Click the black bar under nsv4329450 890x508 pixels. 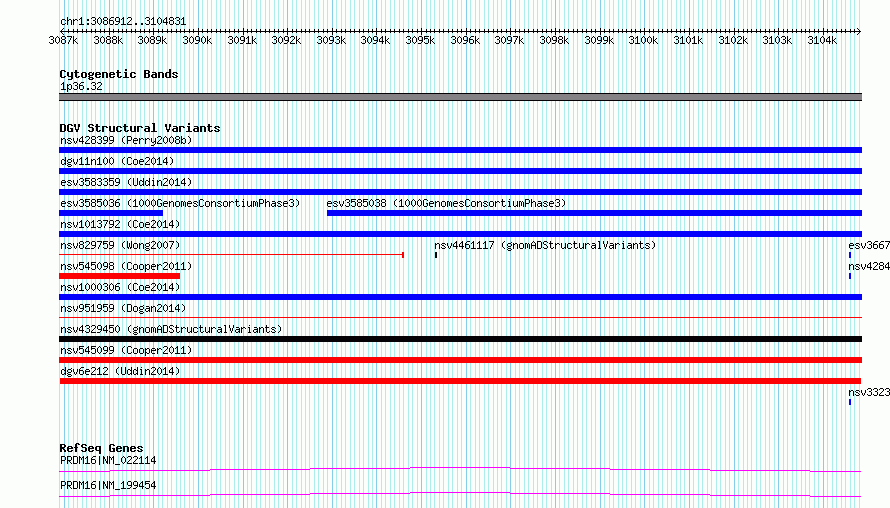pos(460,339)
